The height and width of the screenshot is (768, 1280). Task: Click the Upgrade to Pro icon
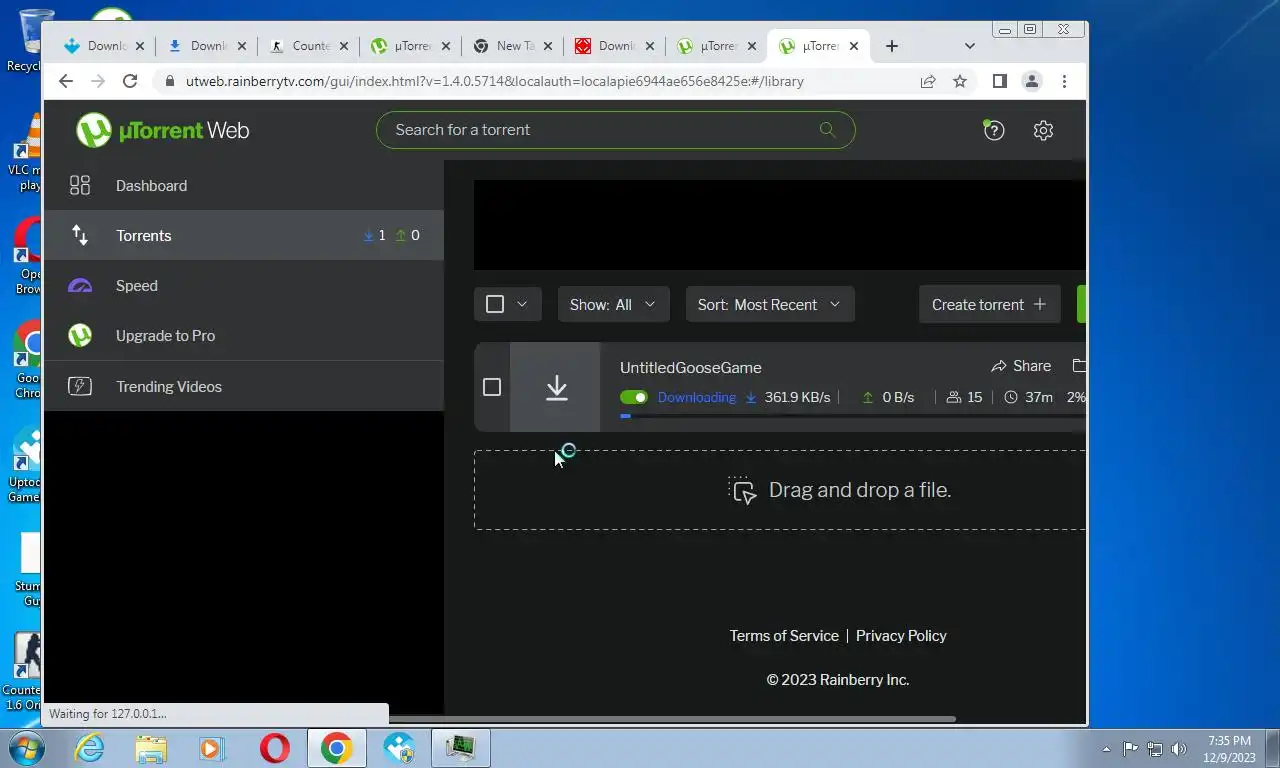[80, 336]
